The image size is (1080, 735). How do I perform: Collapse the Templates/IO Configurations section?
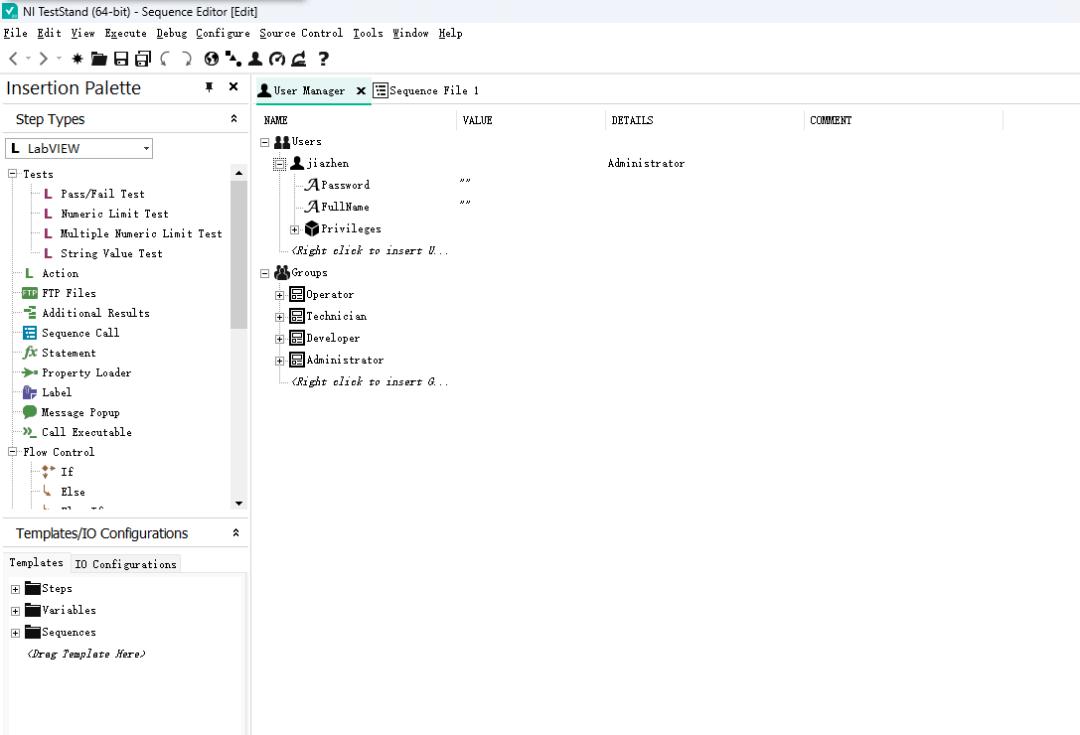pos(236,532)
